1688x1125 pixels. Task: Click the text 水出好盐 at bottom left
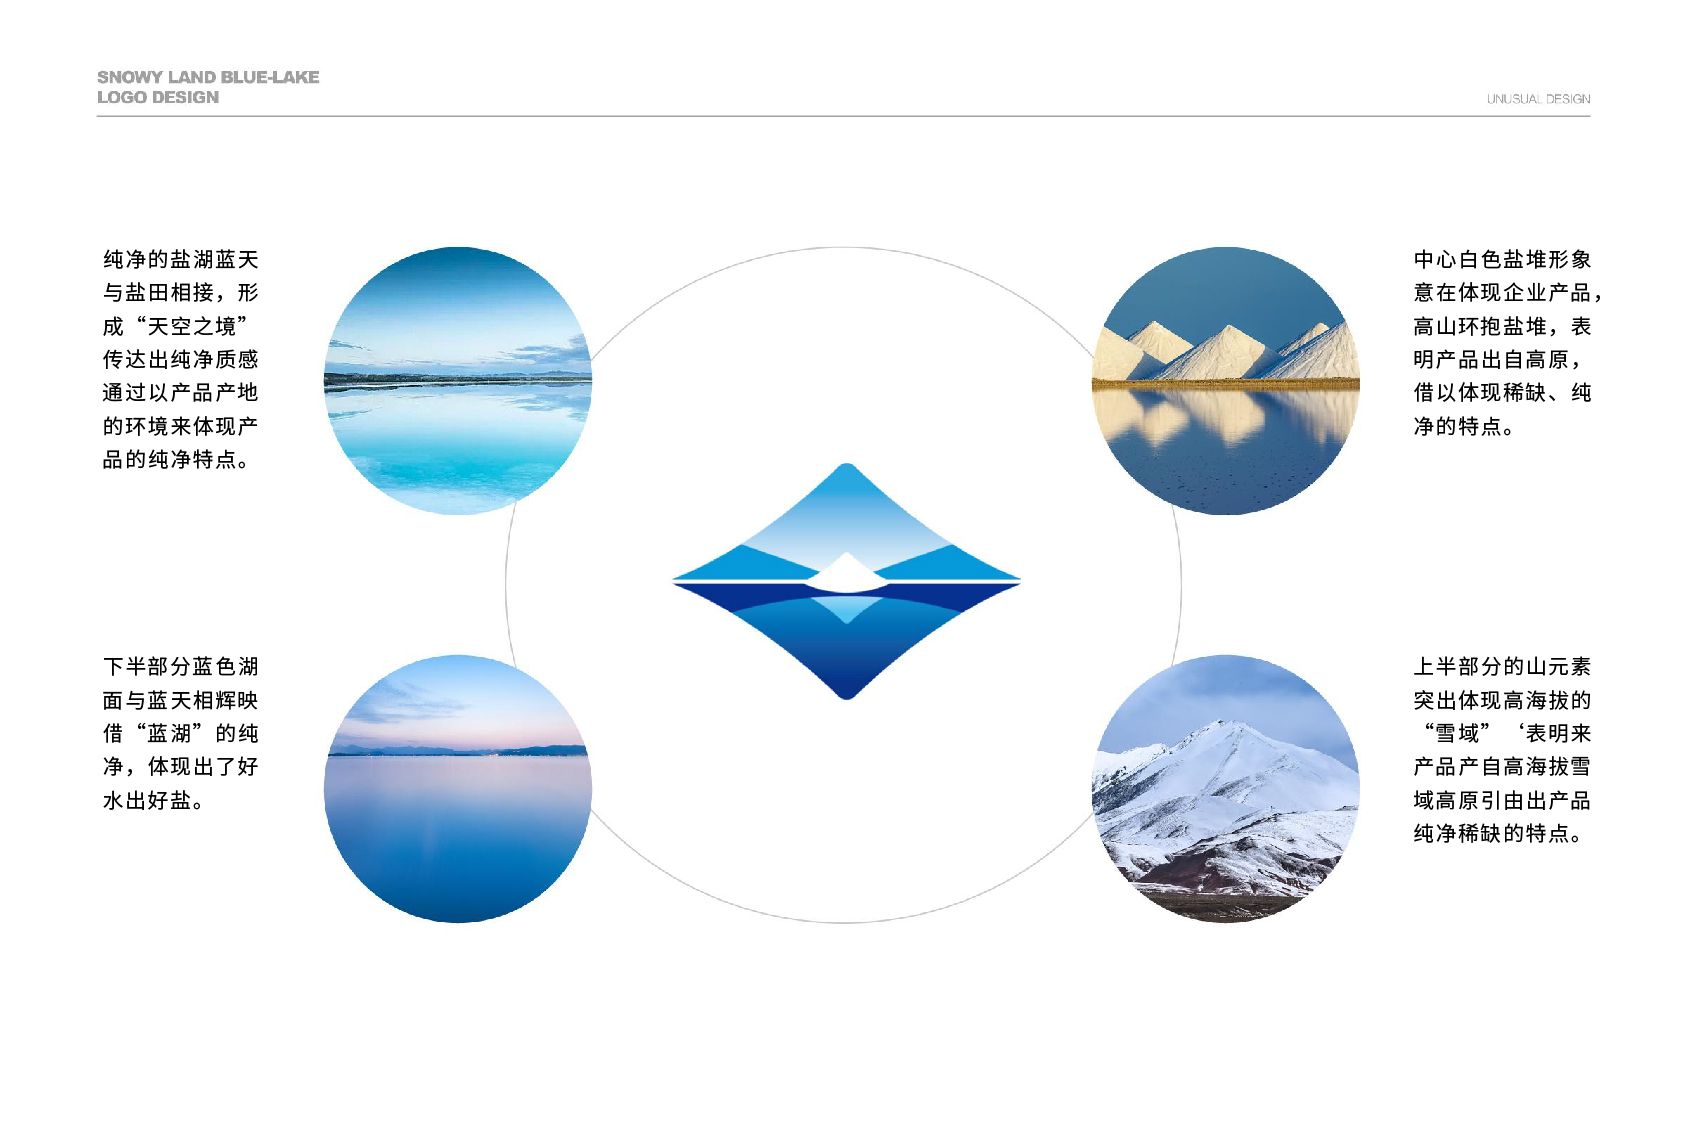coord(147,800)
